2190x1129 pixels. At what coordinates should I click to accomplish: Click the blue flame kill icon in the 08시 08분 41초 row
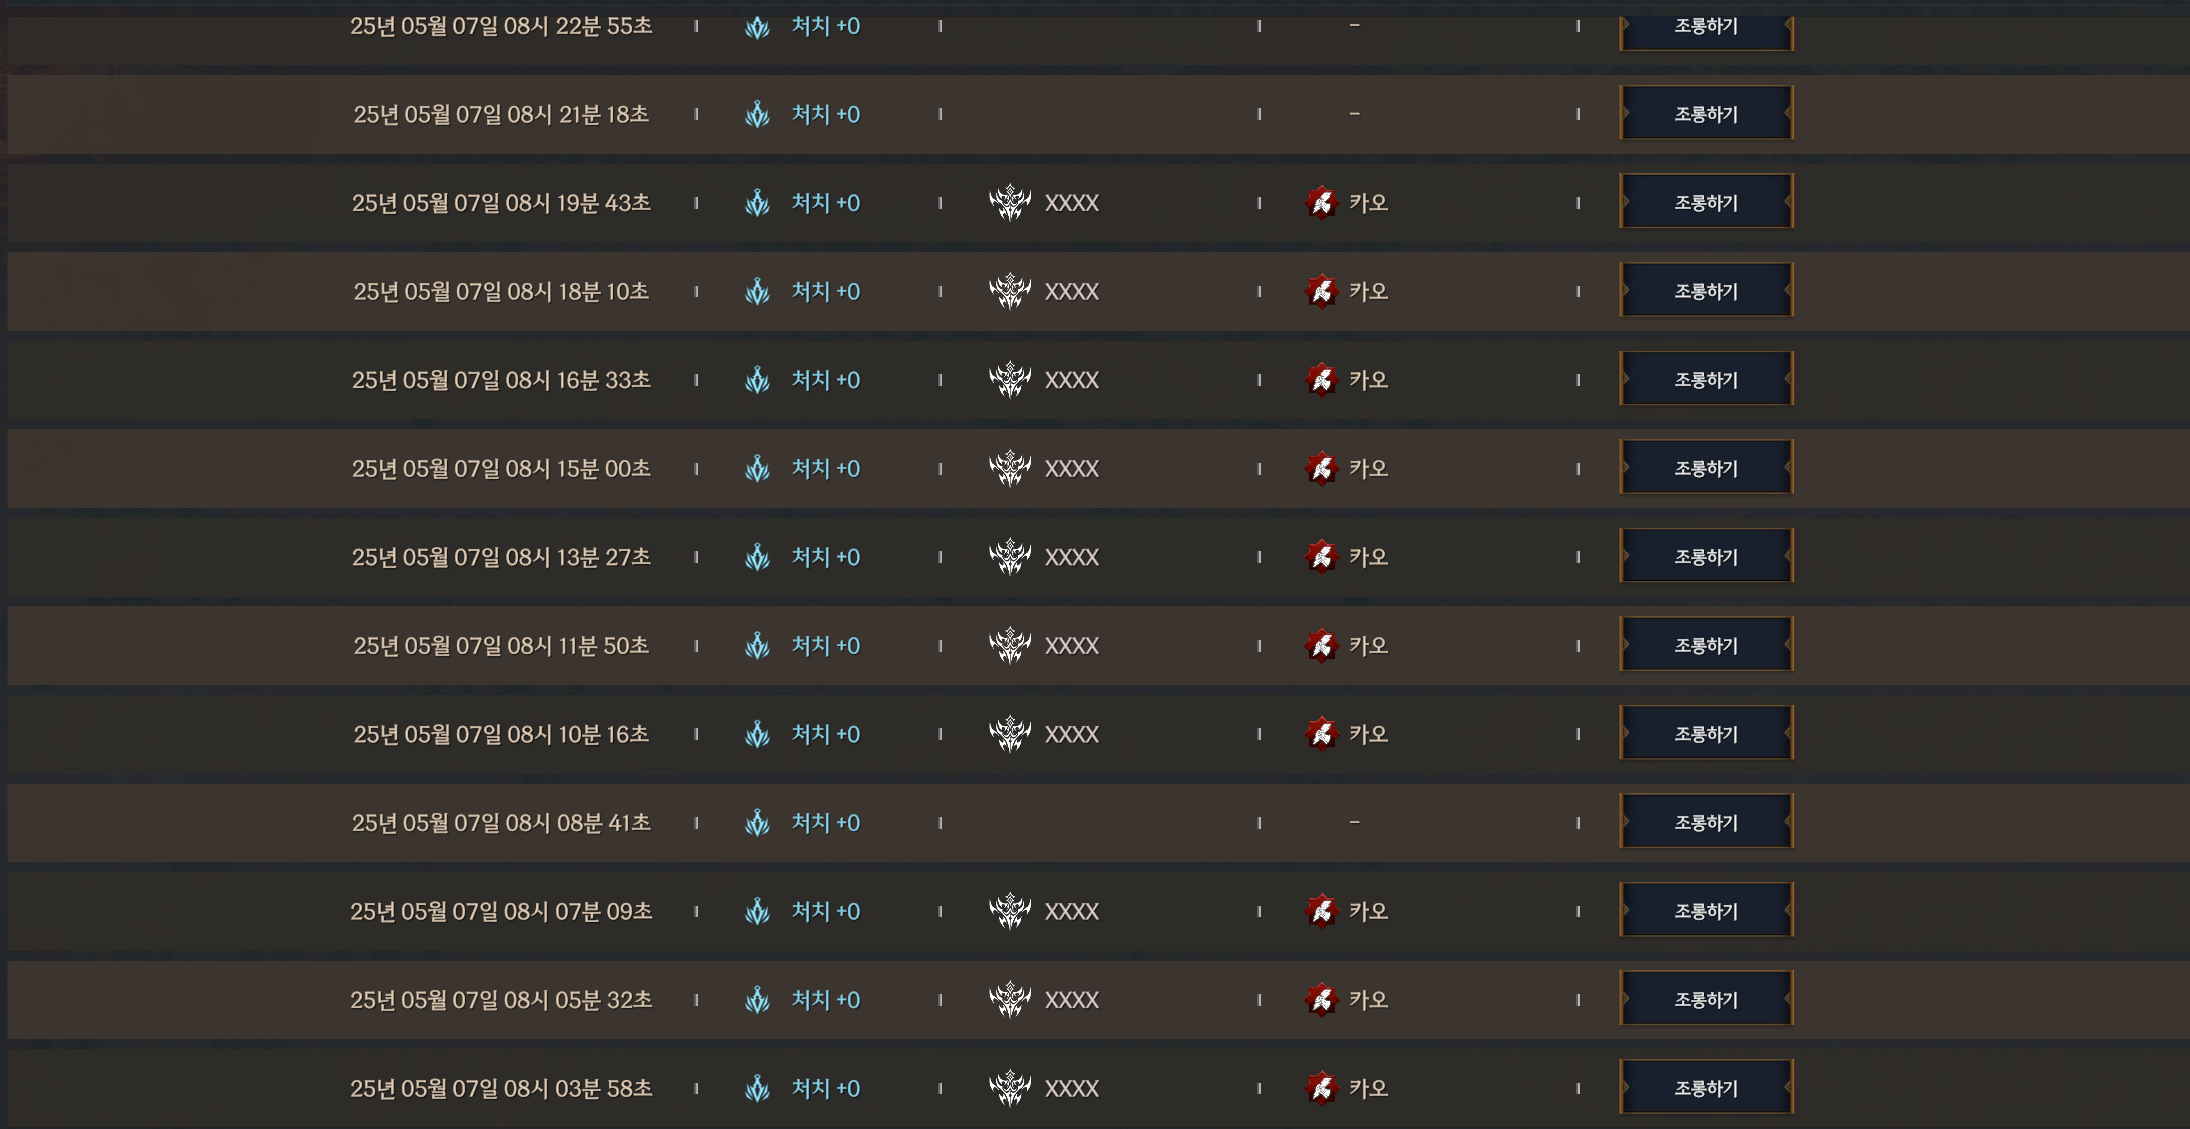point(757,822)
